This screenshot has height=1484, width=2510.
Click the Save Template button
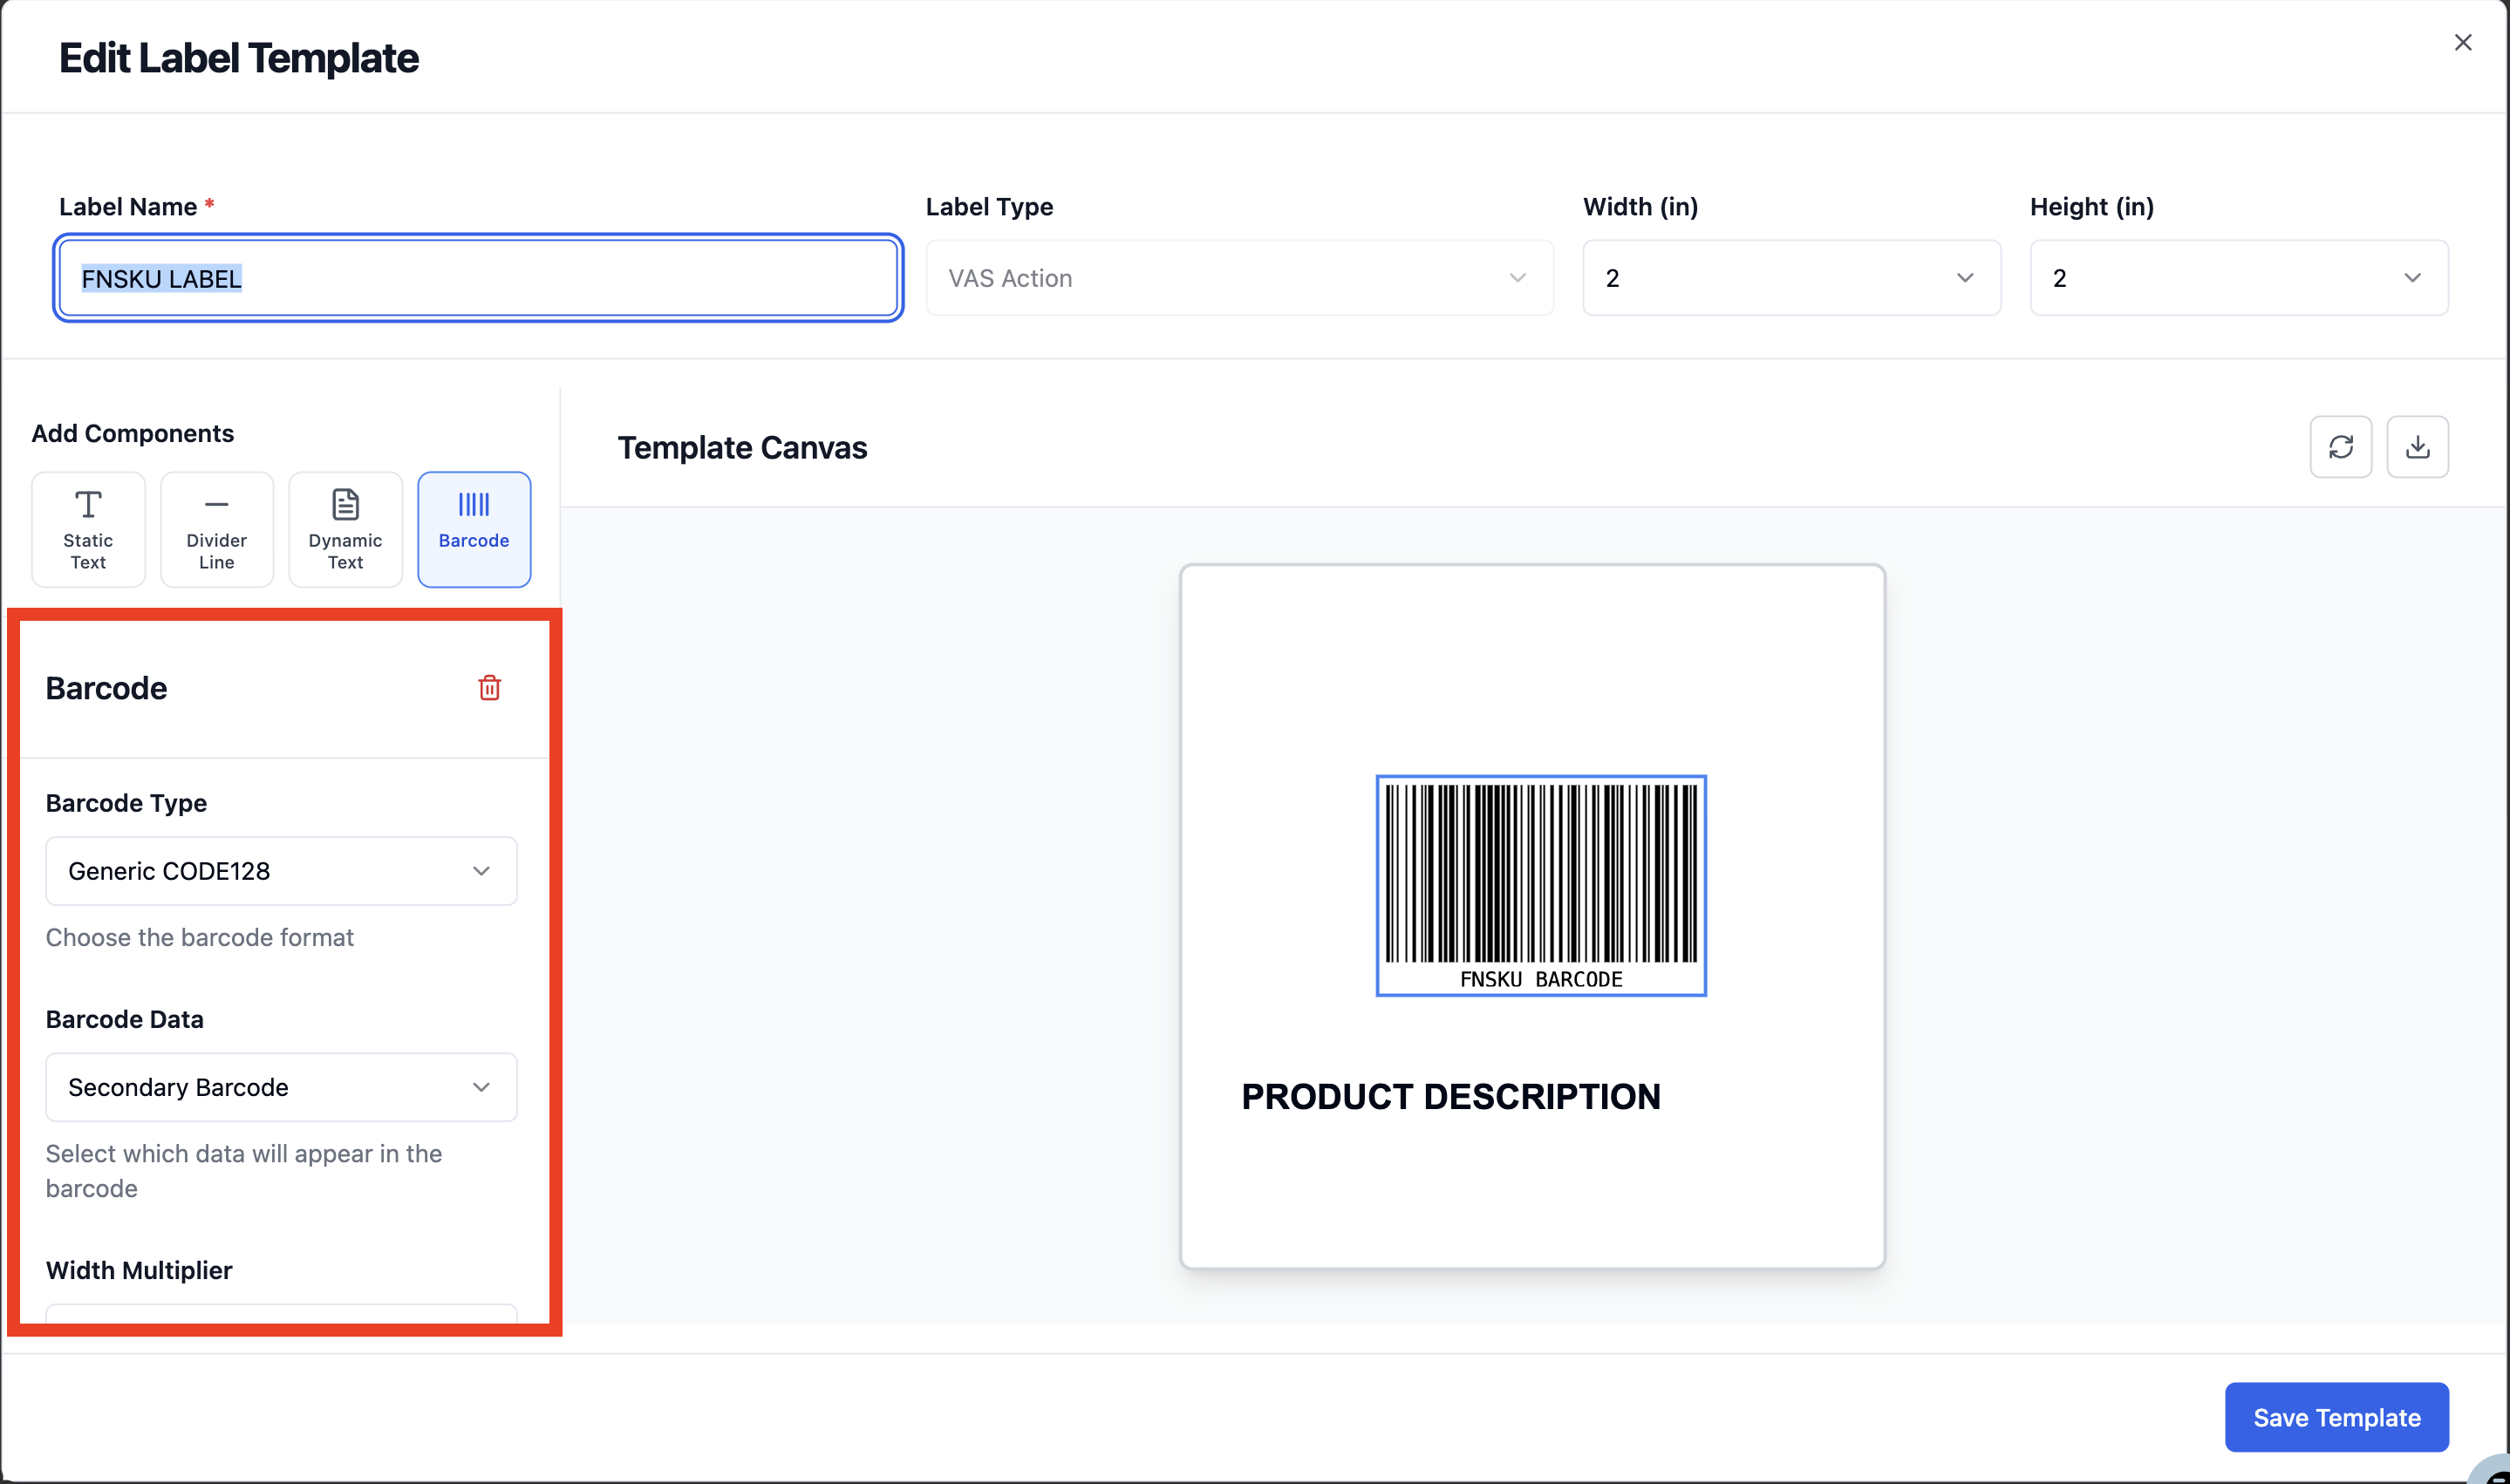(x=2336, y=1417)
